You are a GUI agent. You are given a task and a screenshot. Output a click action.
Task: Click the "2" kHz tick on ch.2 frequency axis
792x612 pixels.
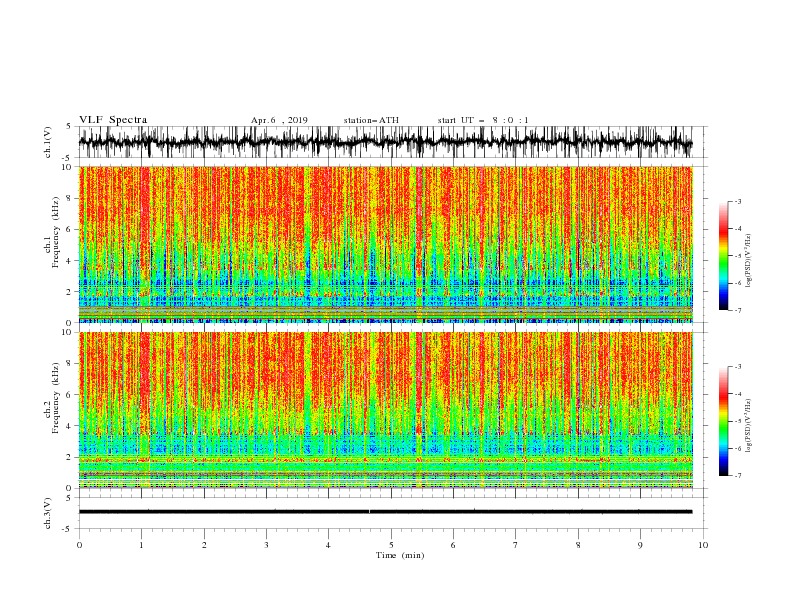click(x=70, y=457)
